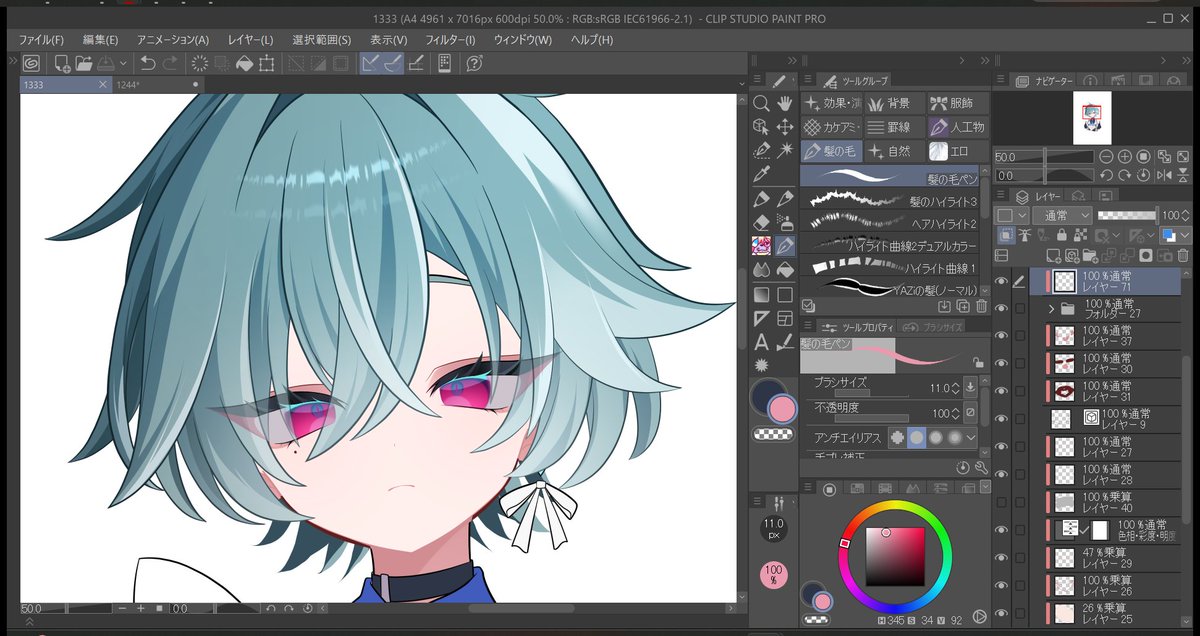Click the Scale/Rotate transform icon in command bar
Viewport: 1200px width, 636px height.
click(x=267, y=63)
